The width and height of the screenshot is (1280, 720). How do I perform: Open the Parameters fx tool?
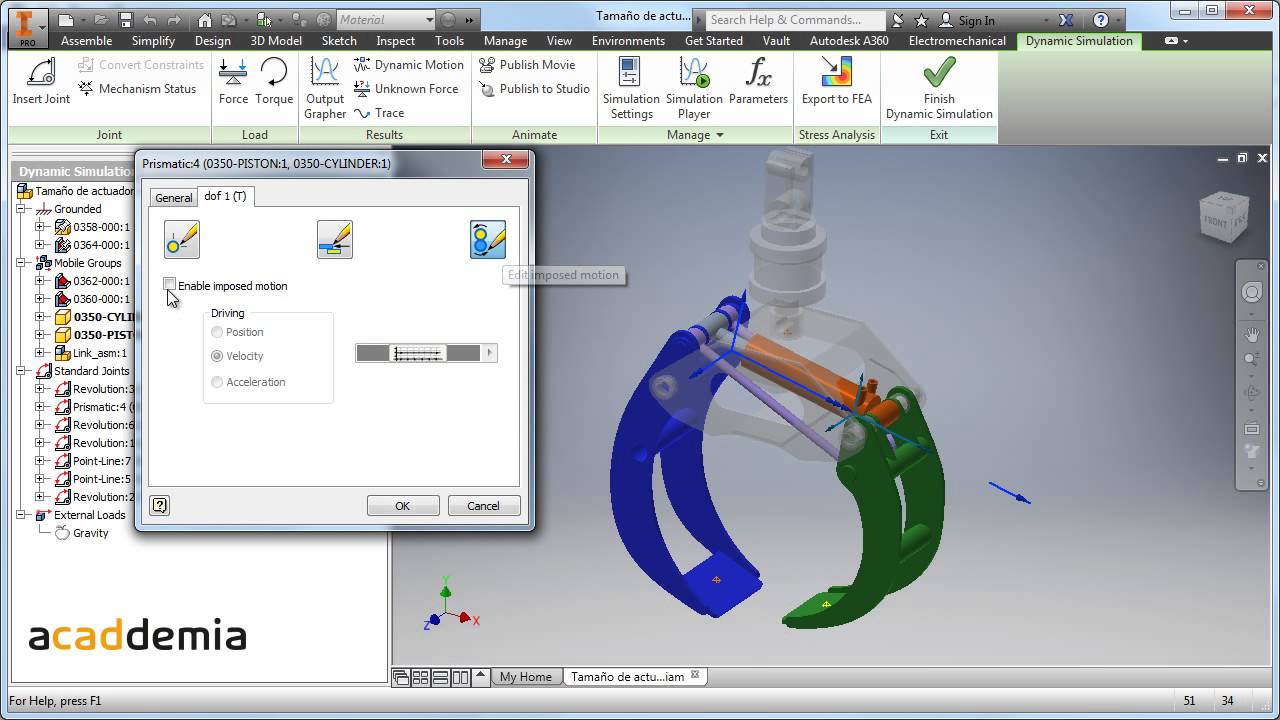point(758,82)
